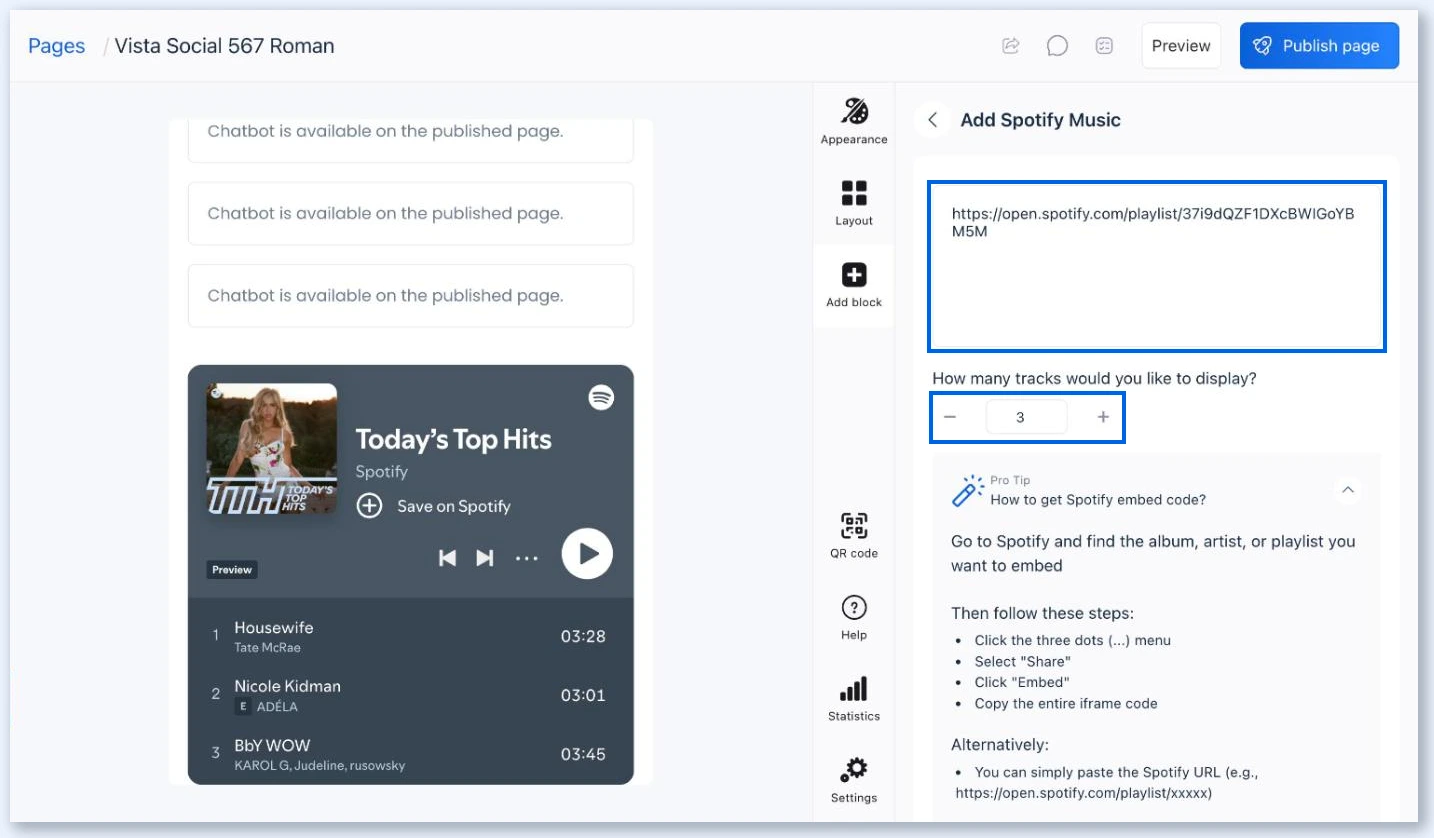This screenshot has width=1434, height=838.
Task: Click the "How to get Spotify embed code?" heading
Action: pos(1098,499)
